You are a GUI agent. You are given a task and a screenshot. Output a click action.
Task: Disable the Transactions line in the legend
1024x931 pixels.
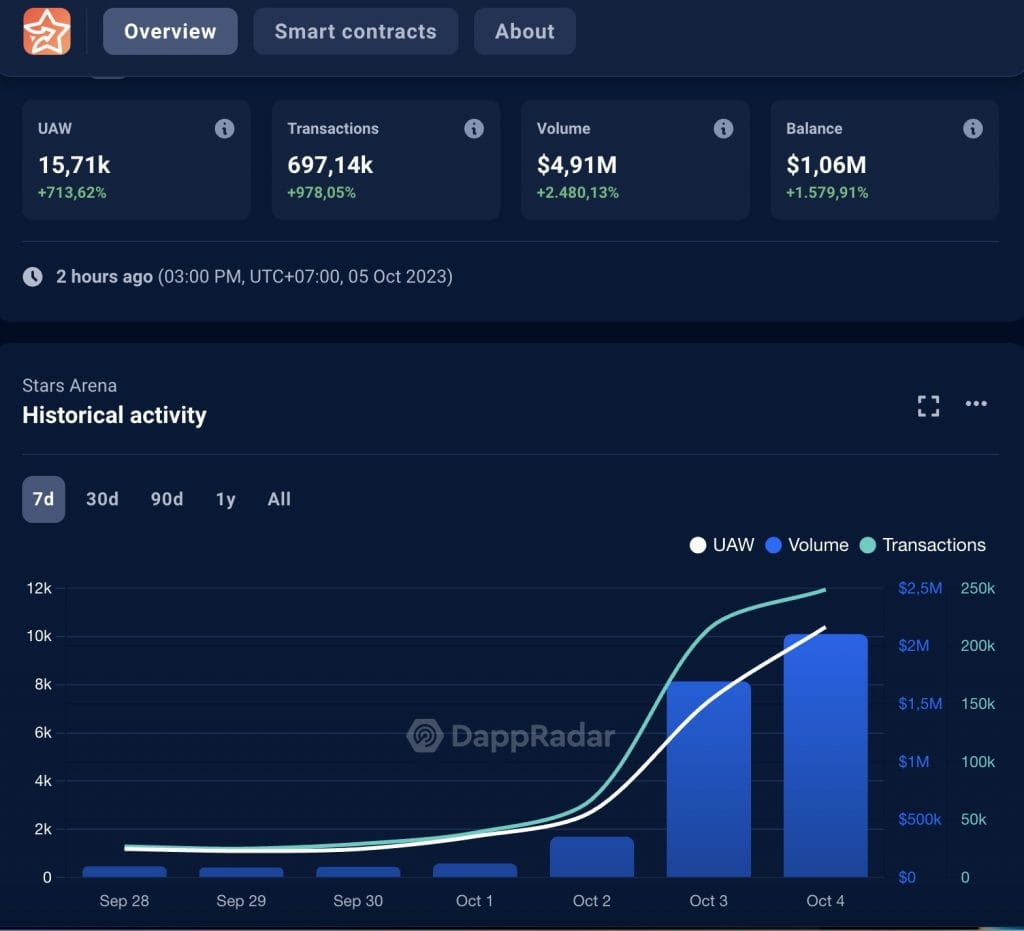coord(922,545)
